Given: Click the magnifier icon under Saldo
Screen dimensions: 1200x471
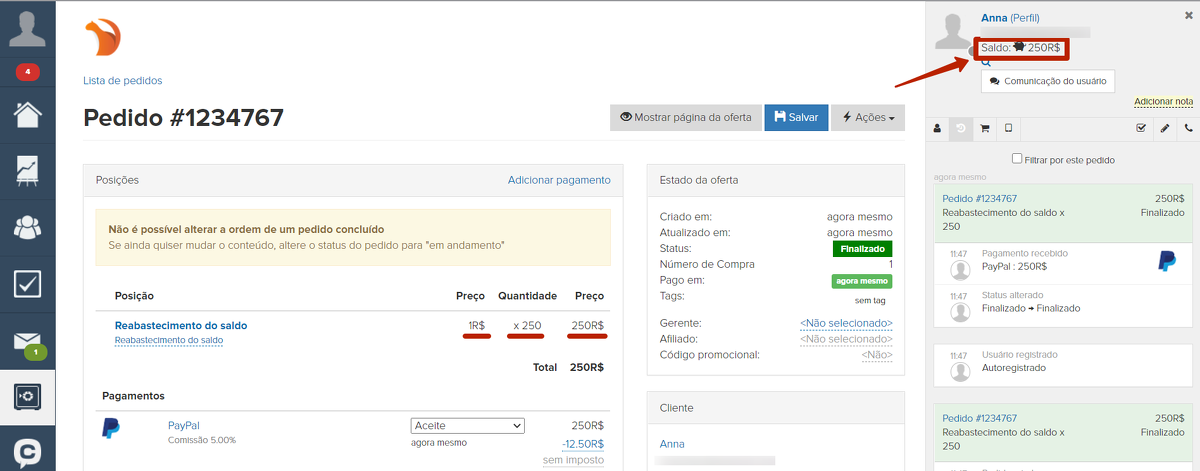Looking at the screenshot, I should [986, 62].
